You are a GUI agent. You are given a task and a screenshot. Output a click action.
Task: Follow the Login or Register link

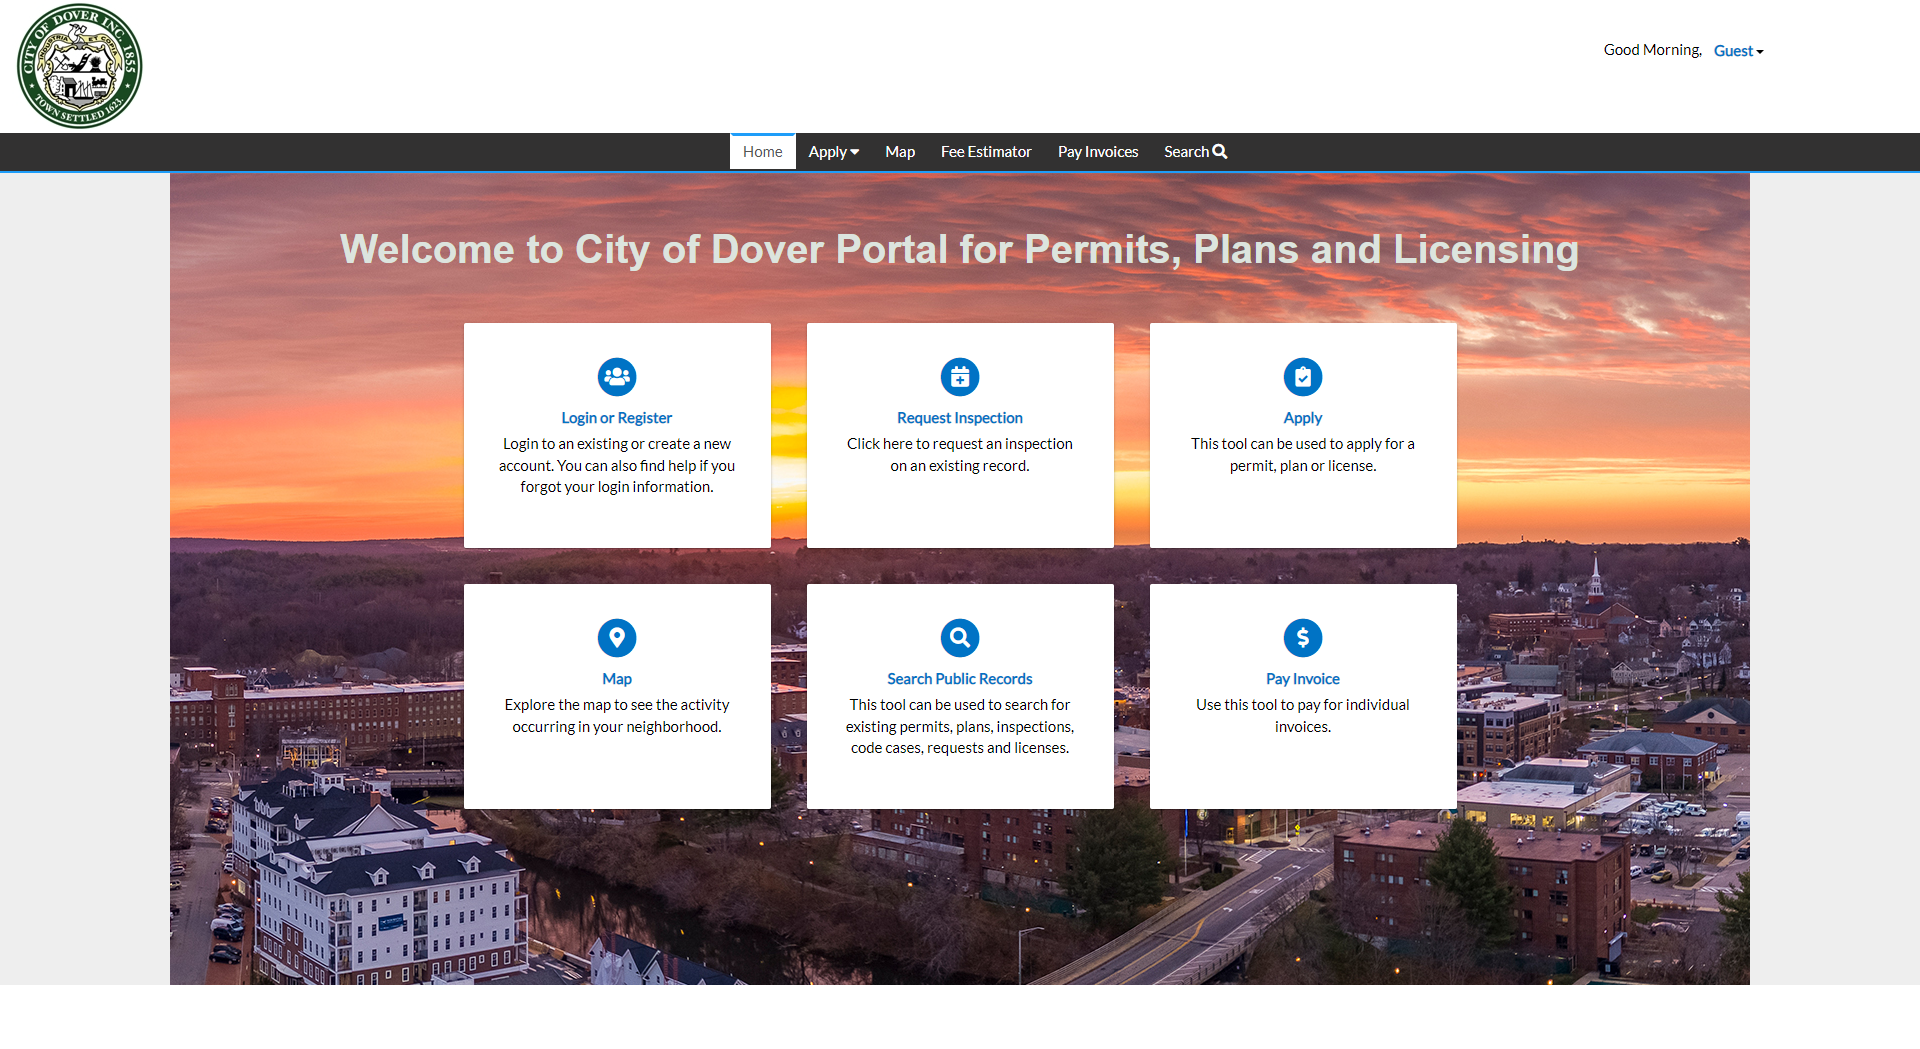(x=617, y=418)
